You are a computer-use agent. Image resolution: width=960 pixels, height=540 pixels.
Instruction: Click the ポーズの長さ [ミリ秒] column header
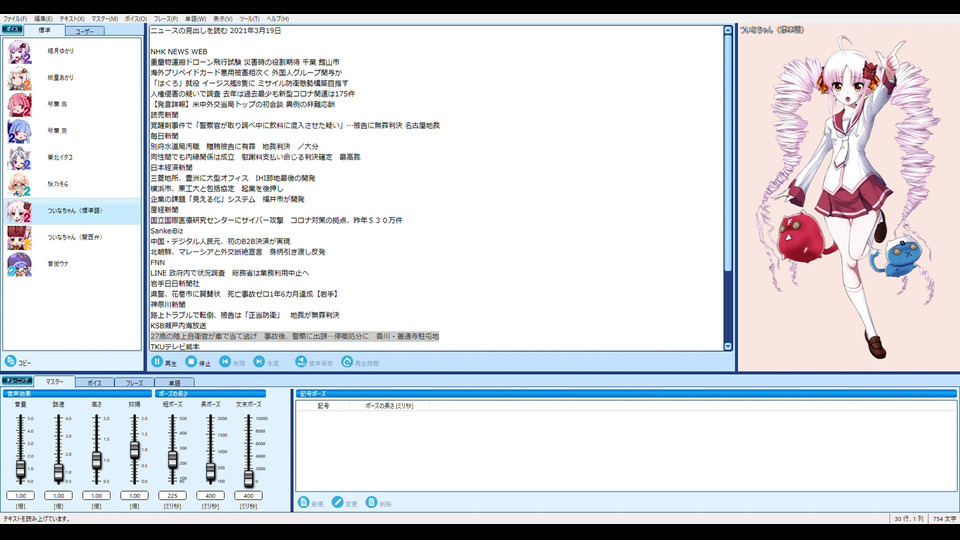click(x=389, y=406)
